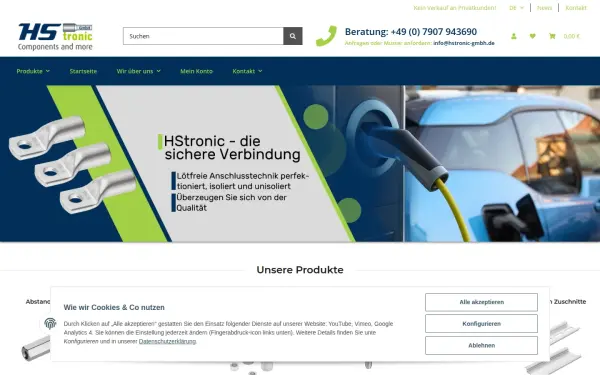
Task: Expand the DE language dropdown
Action: point(516,8)
